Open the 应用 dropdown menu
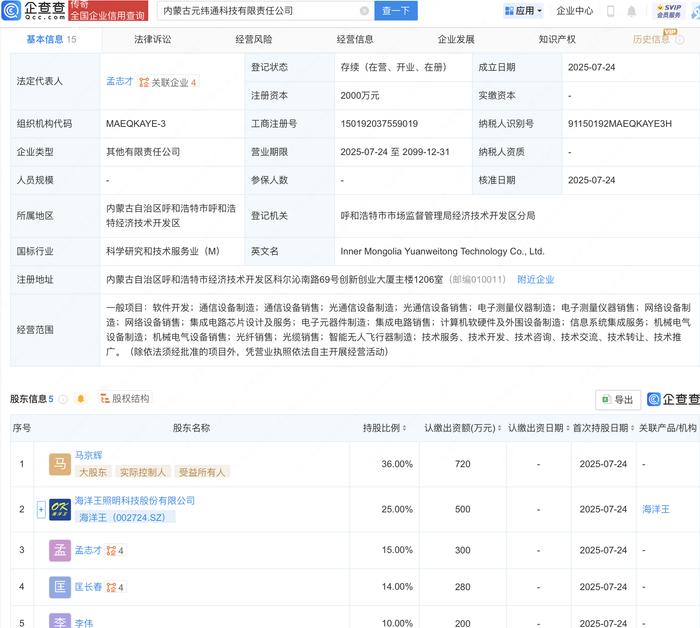 click(523, 11)
